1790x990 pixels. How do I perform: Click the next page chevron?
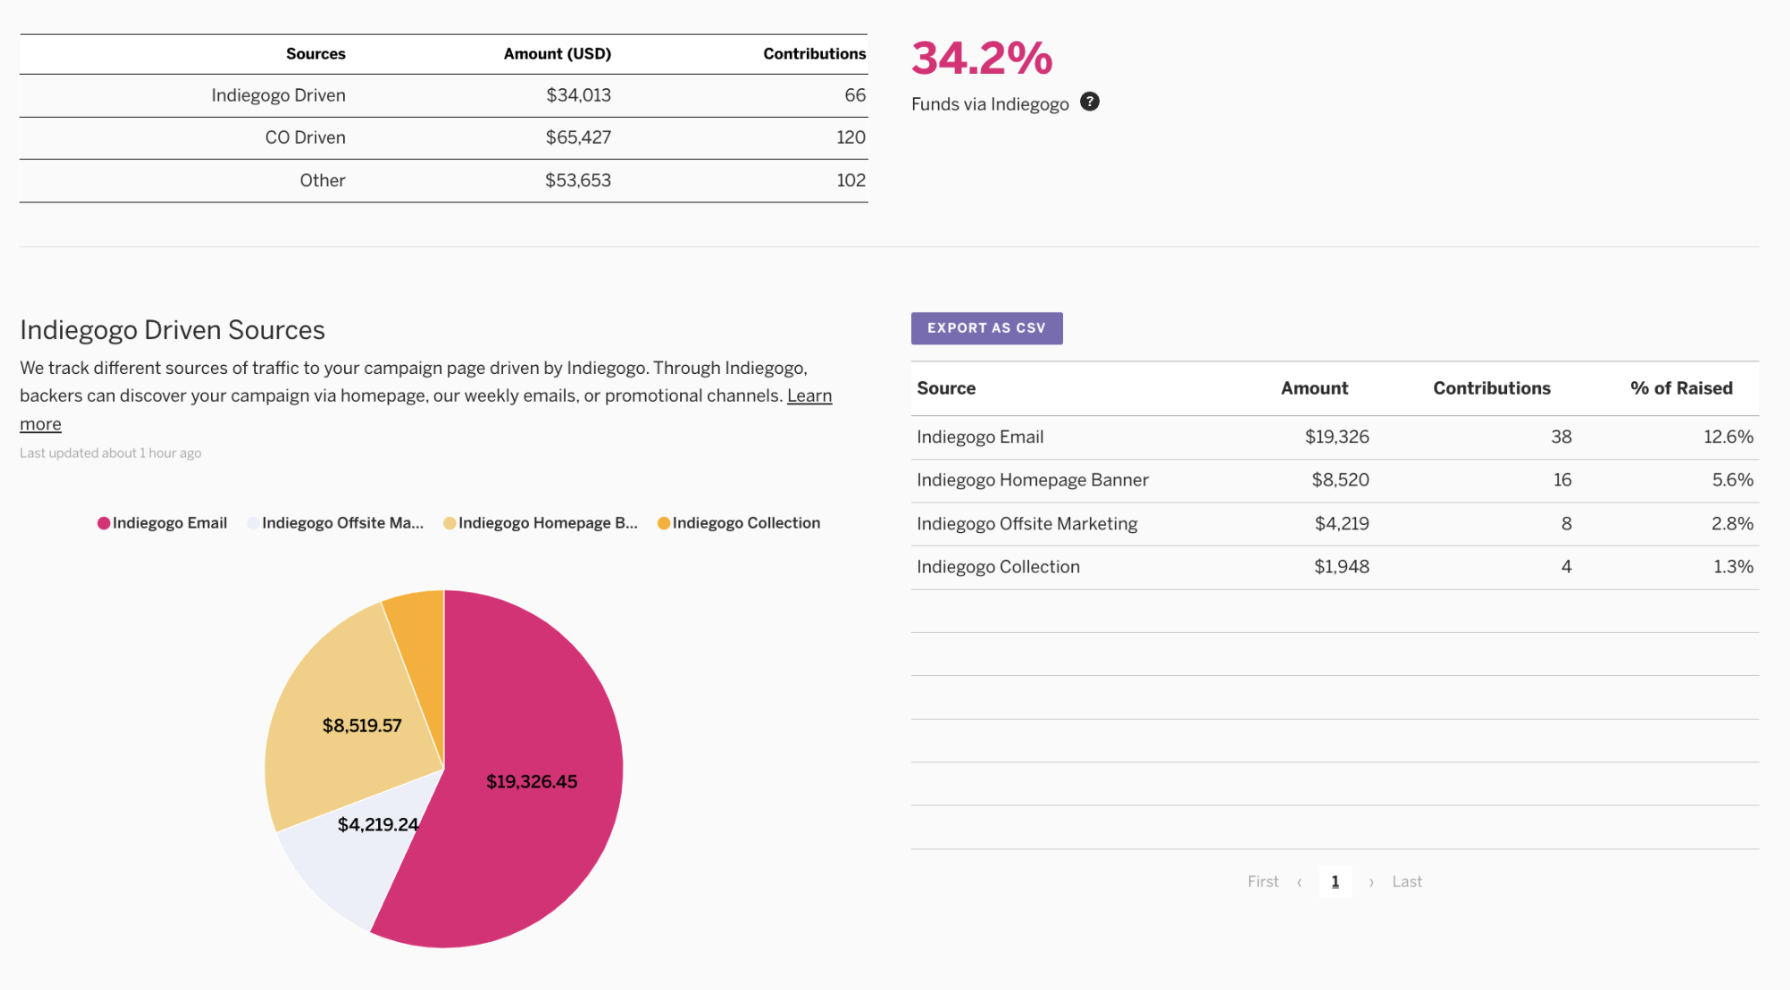click(x=1371, y=882)
